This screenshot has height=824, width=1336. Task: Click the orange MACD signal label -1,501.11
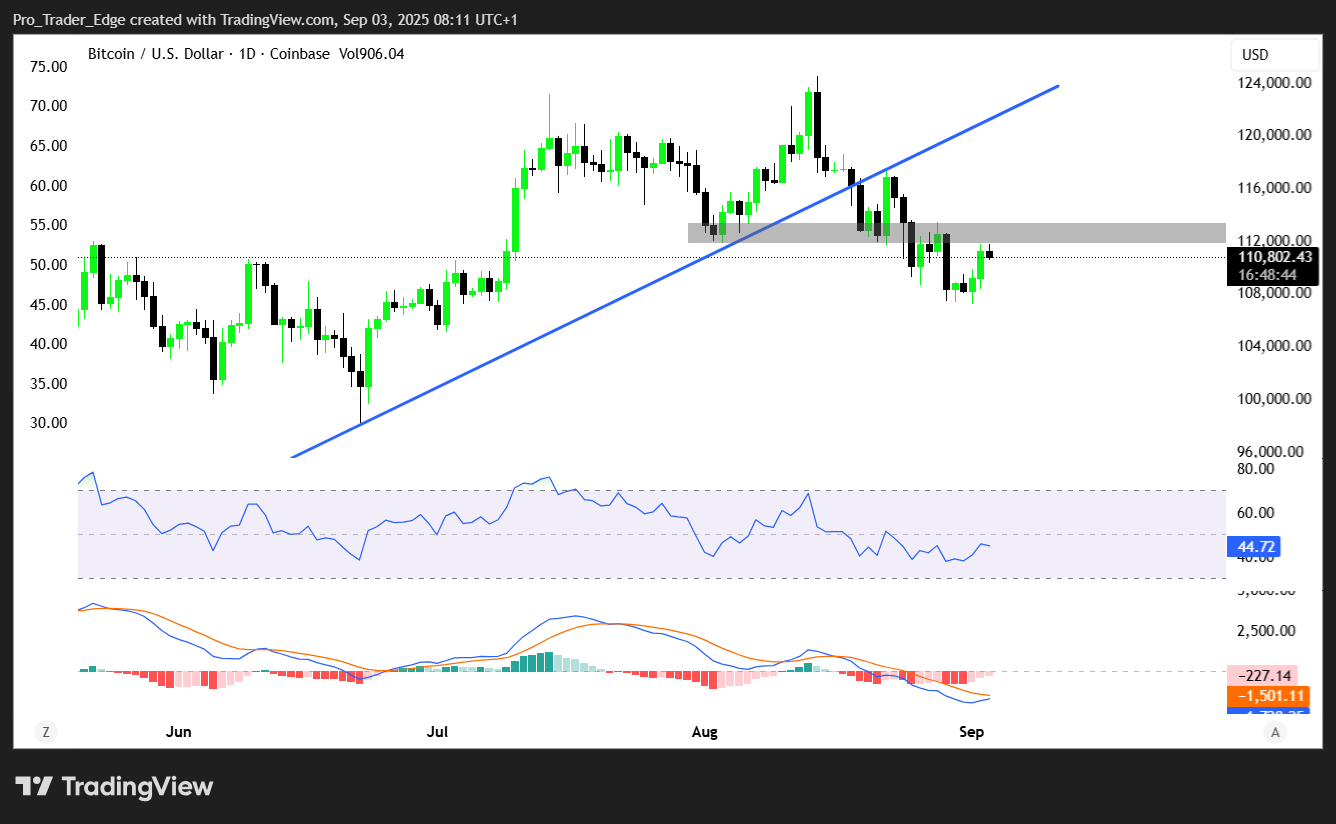point(1268,696)
